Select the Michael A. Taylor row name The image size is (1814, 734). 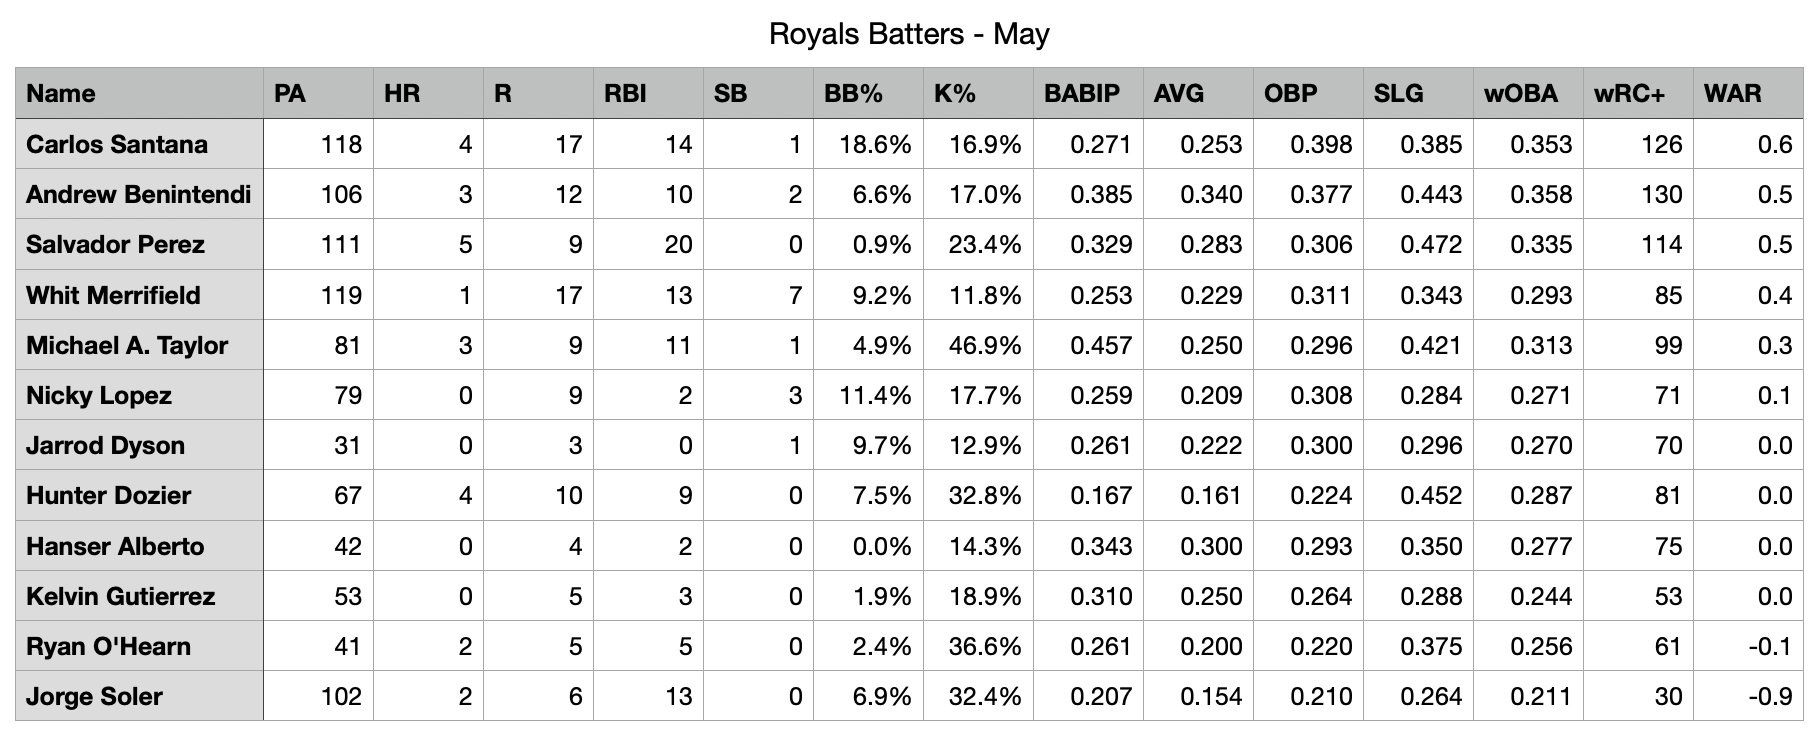(127, 346)
